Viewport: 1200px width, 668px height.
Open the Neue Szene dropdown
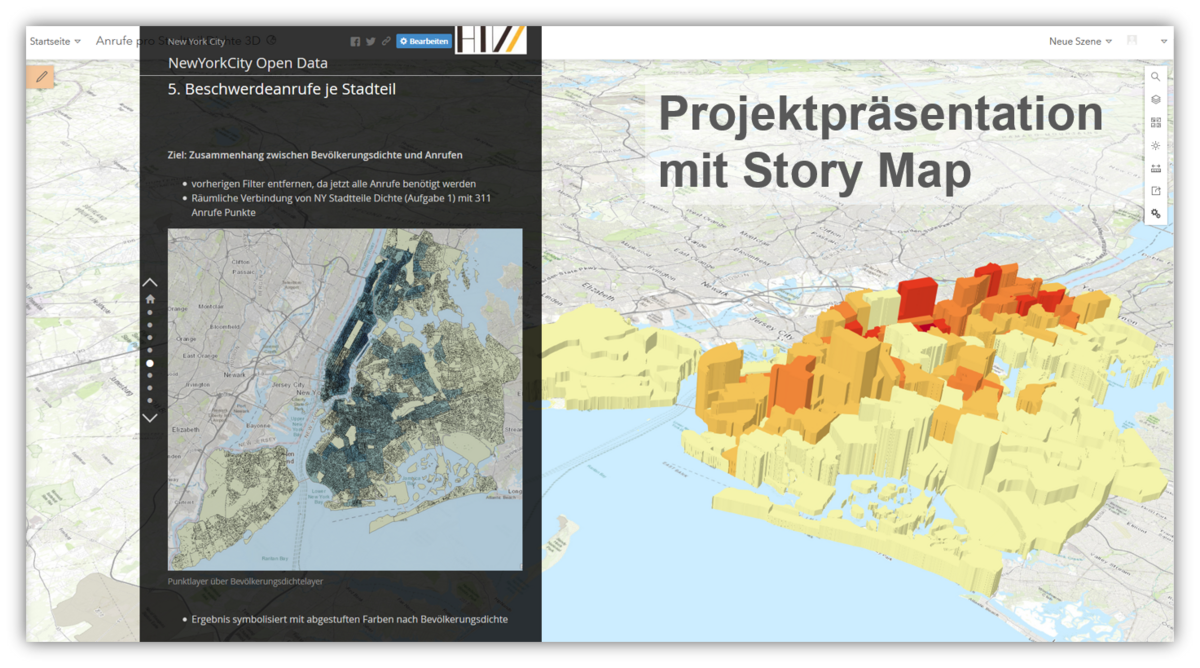click(1080, 41)
